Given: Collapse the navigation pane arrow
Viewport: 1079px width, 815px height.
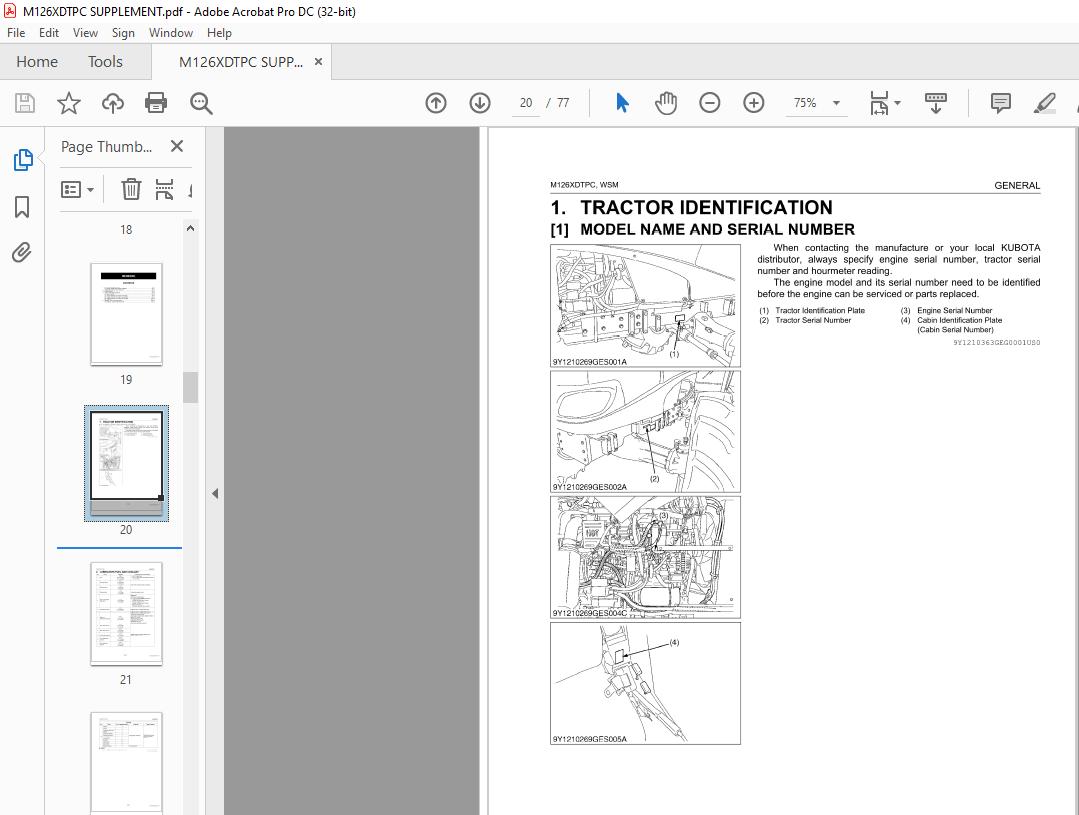Looking at the screenshot, I should click(215, 494).
